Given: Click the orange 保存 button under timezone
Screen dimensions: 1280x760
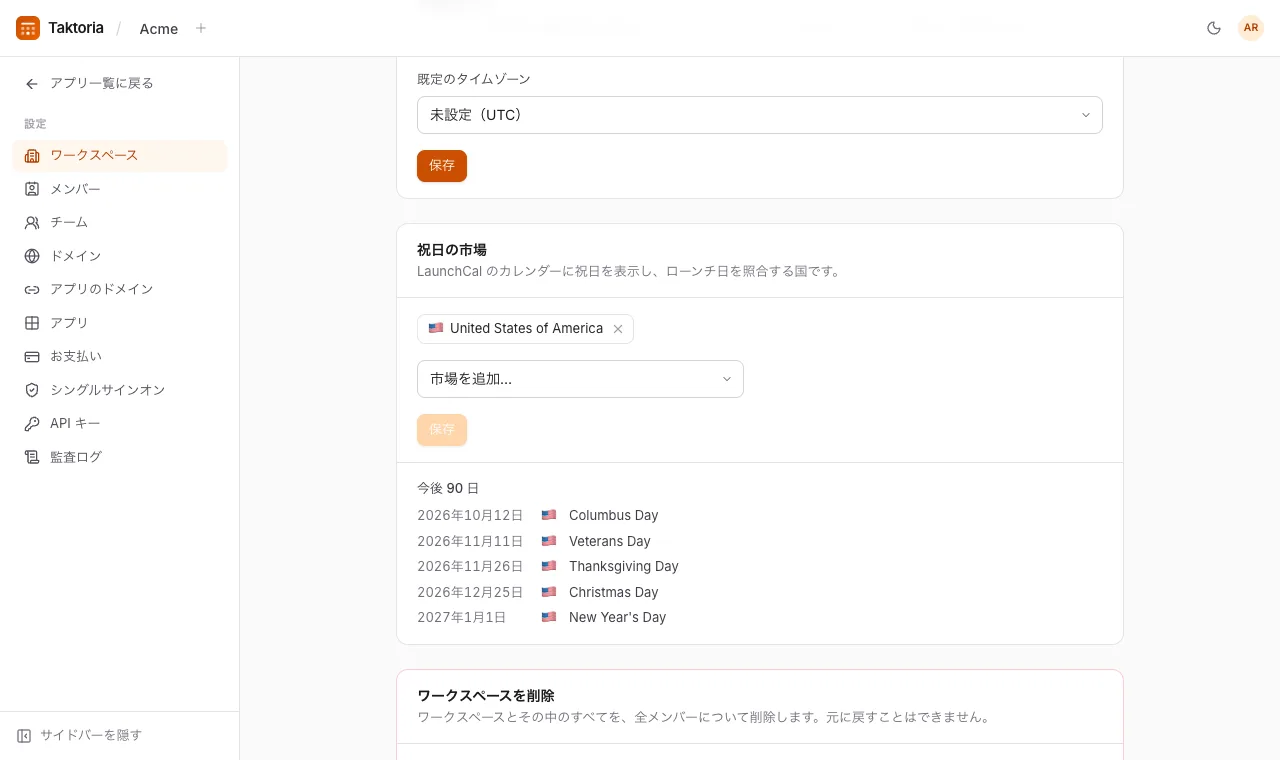Looking at the screenshot, I should tap(442, 166).
